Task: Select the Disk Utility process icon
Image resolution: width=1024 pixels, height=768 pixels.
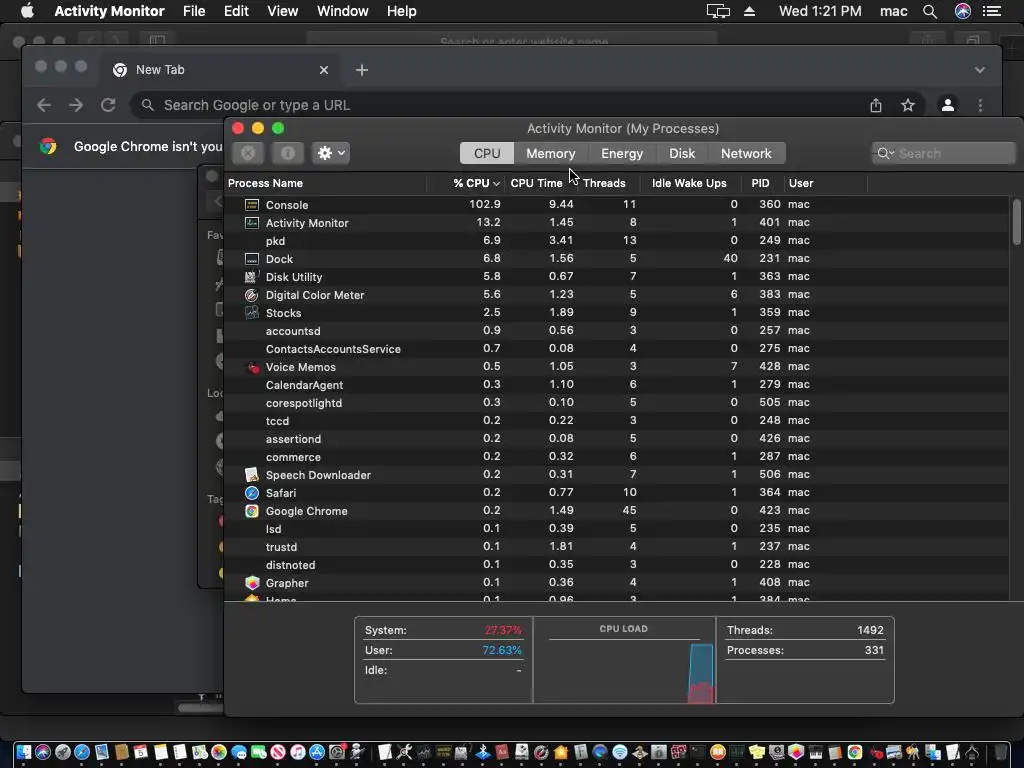Action: [x=251, y=277]
